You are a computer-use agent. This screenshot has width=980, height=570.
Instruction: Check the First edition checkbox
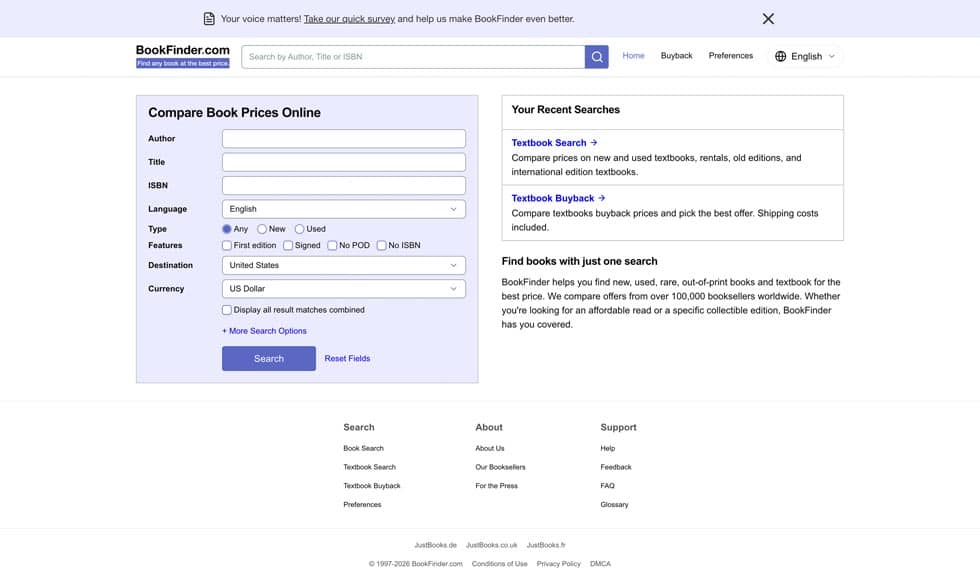point(227,246)
